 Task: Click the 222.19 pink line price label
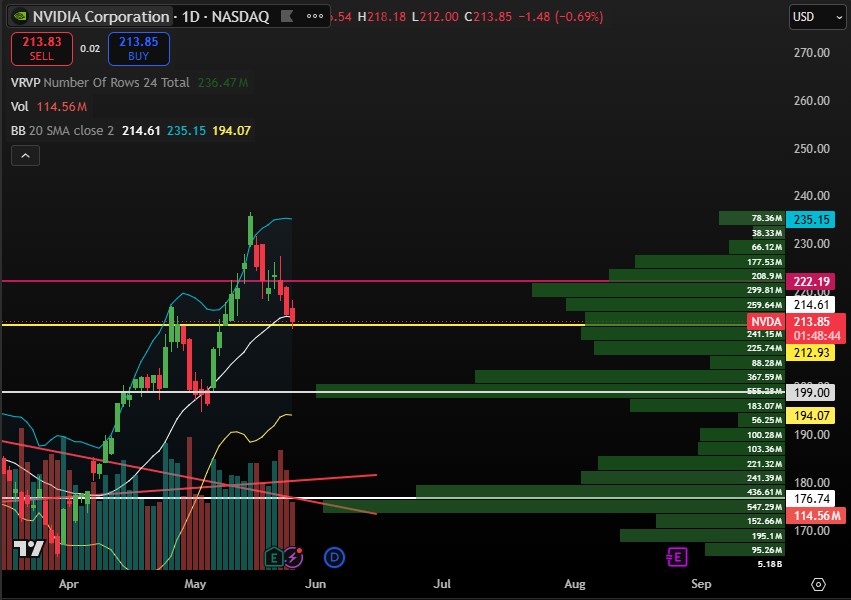(x=811, y=282)
